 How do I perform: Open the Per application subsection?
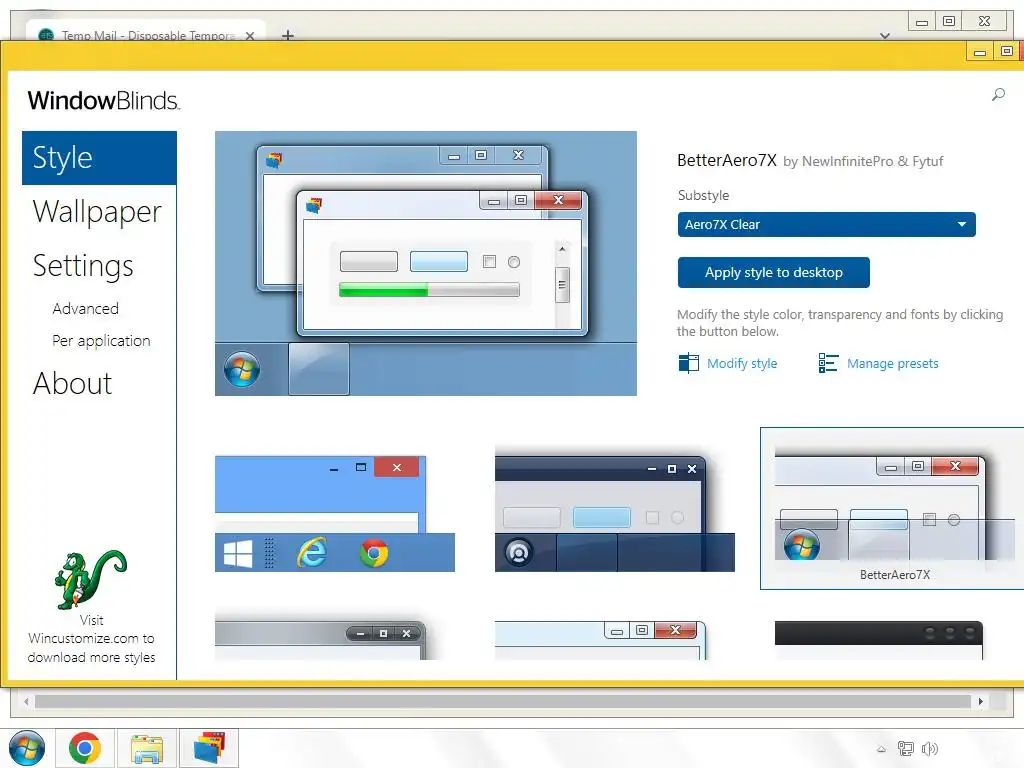click(x=101, y=341)
